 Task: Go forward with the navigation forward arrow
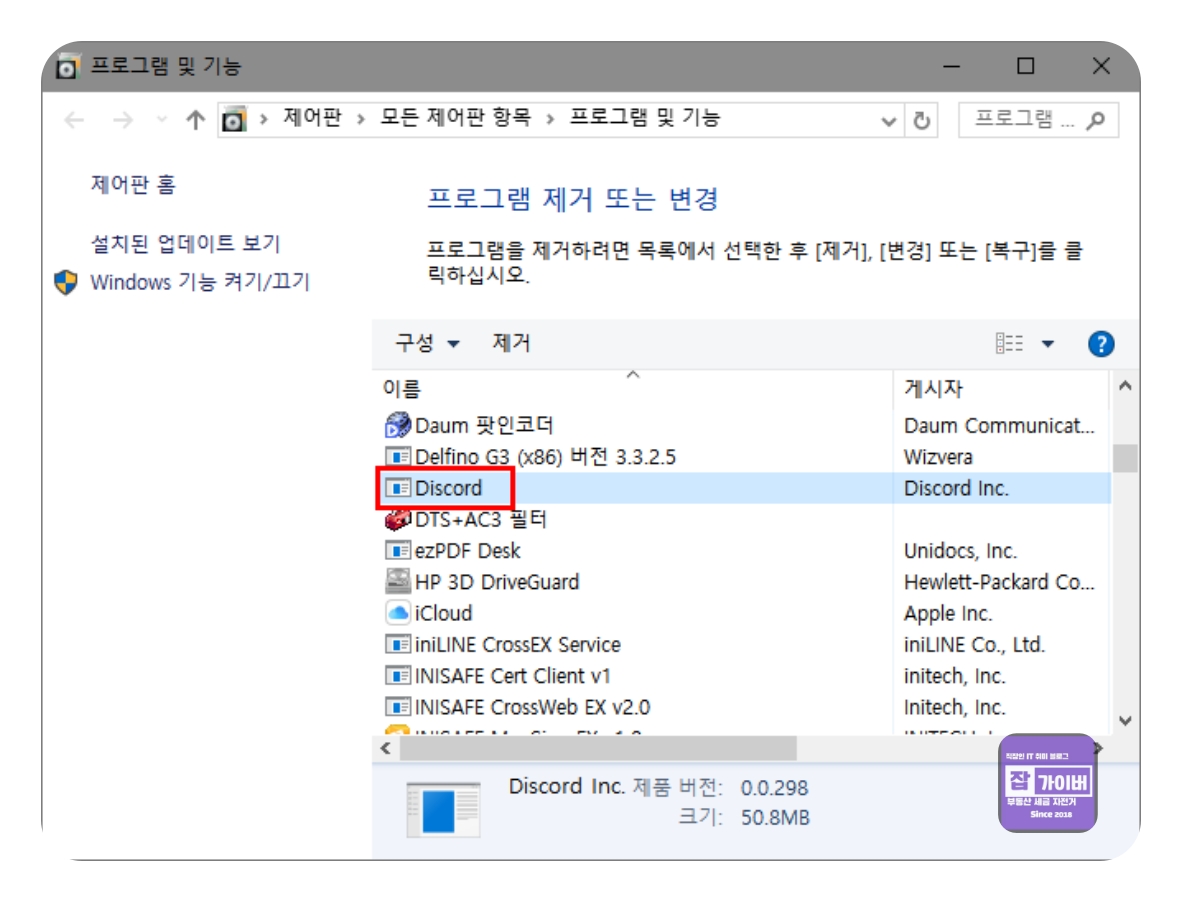pyautogui.click(x=122, y=120)
